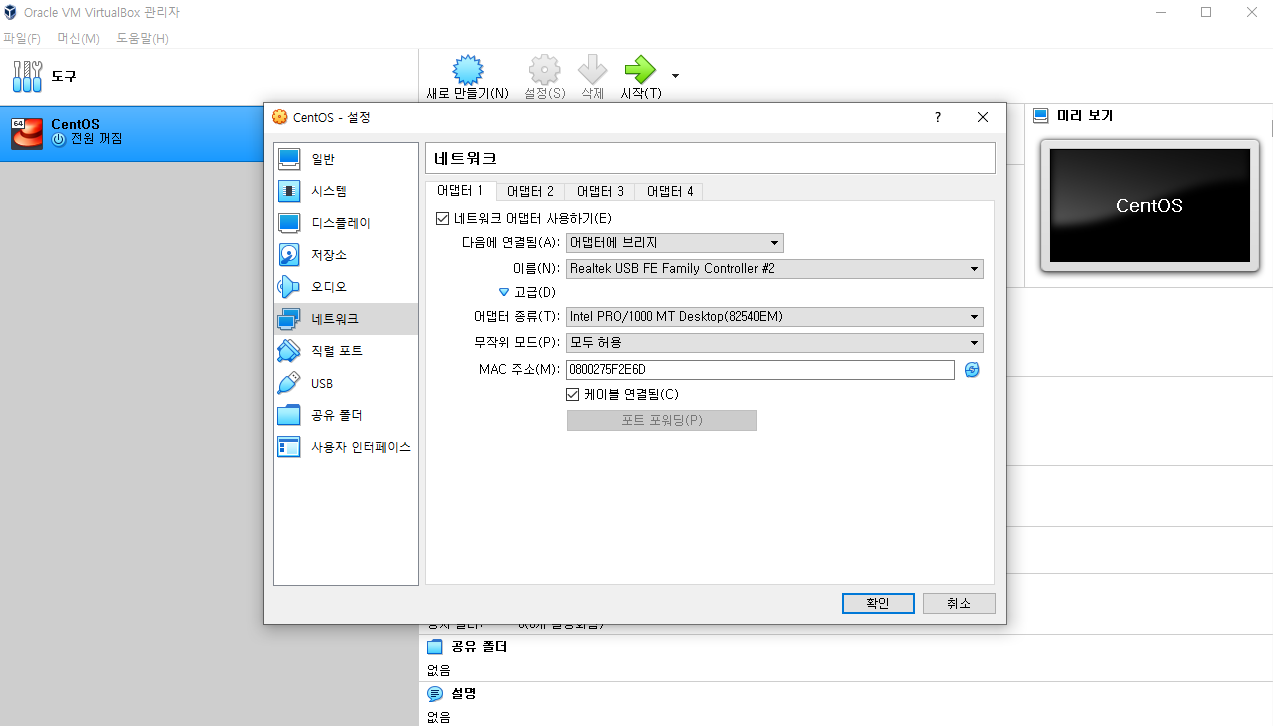Click the VirtualBox logo in main title bar
1273x726 pixels.
[12, 12]
